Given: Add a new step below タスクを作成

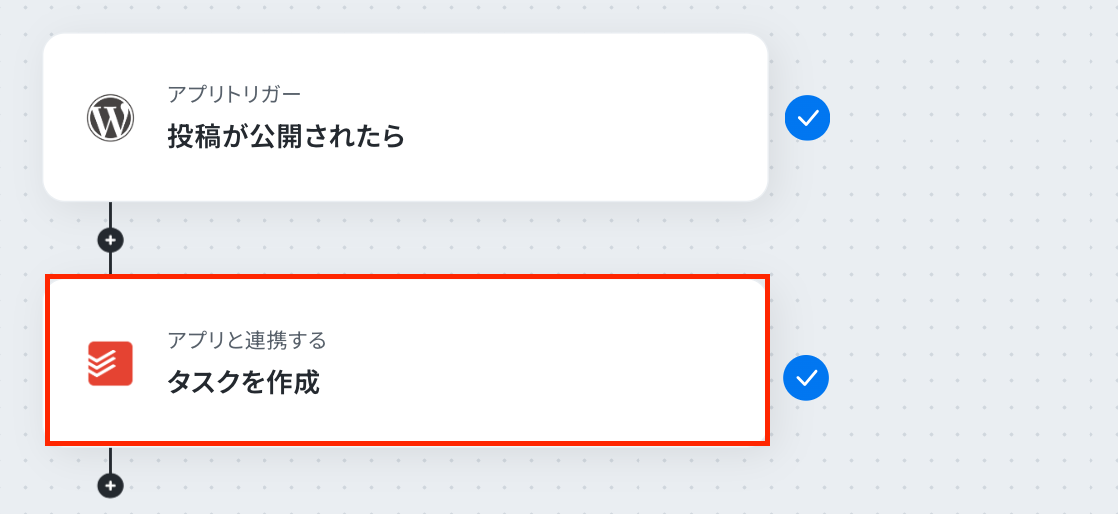Looking at the screenshot, I should coord(110,485).
